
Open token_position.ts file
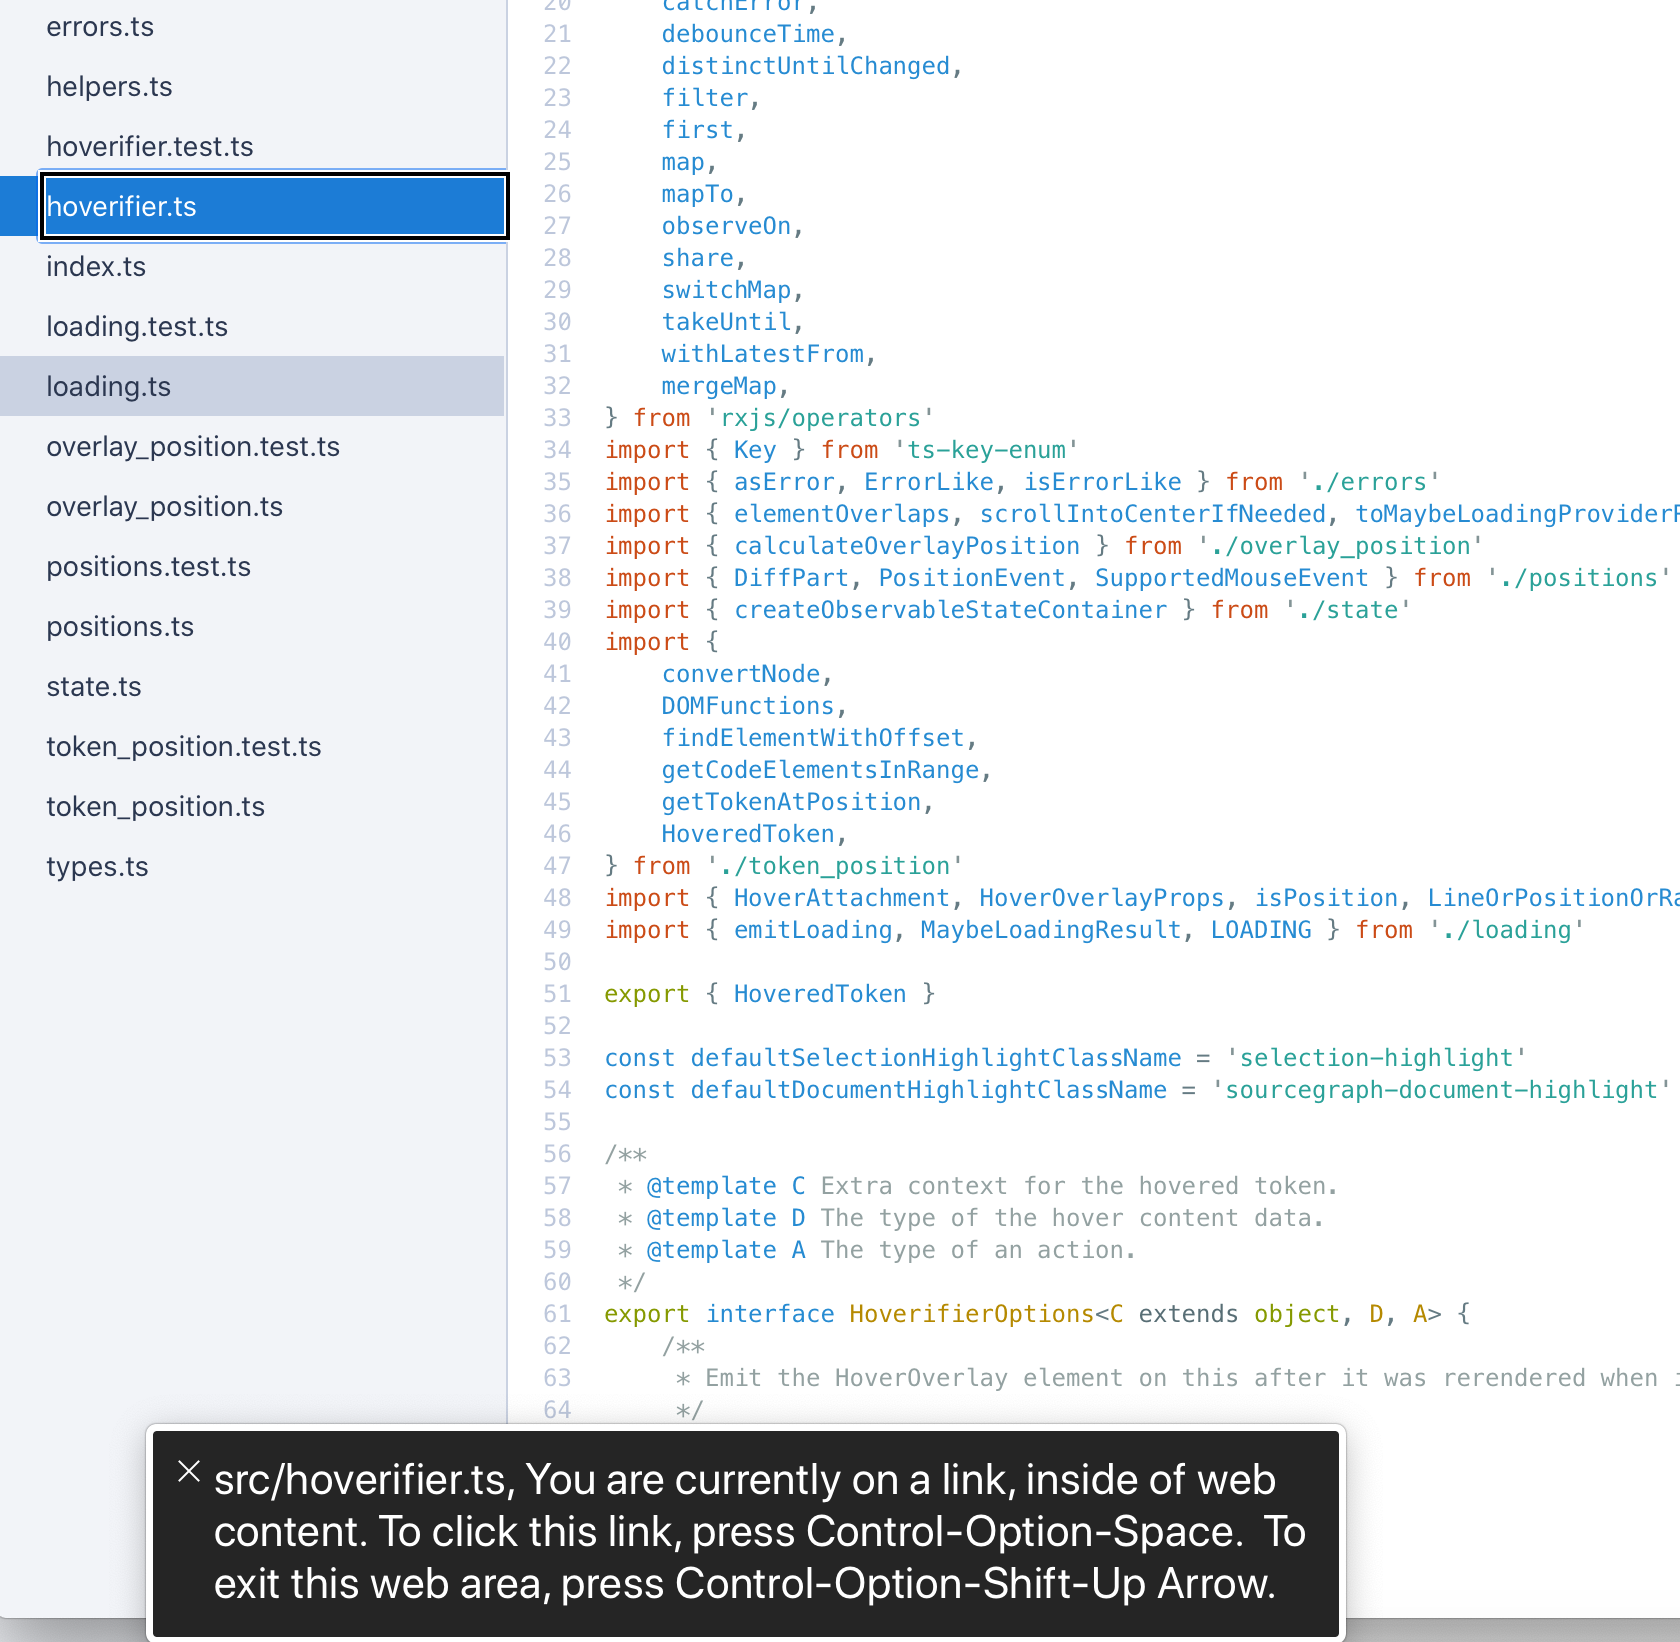click(155, 807)
